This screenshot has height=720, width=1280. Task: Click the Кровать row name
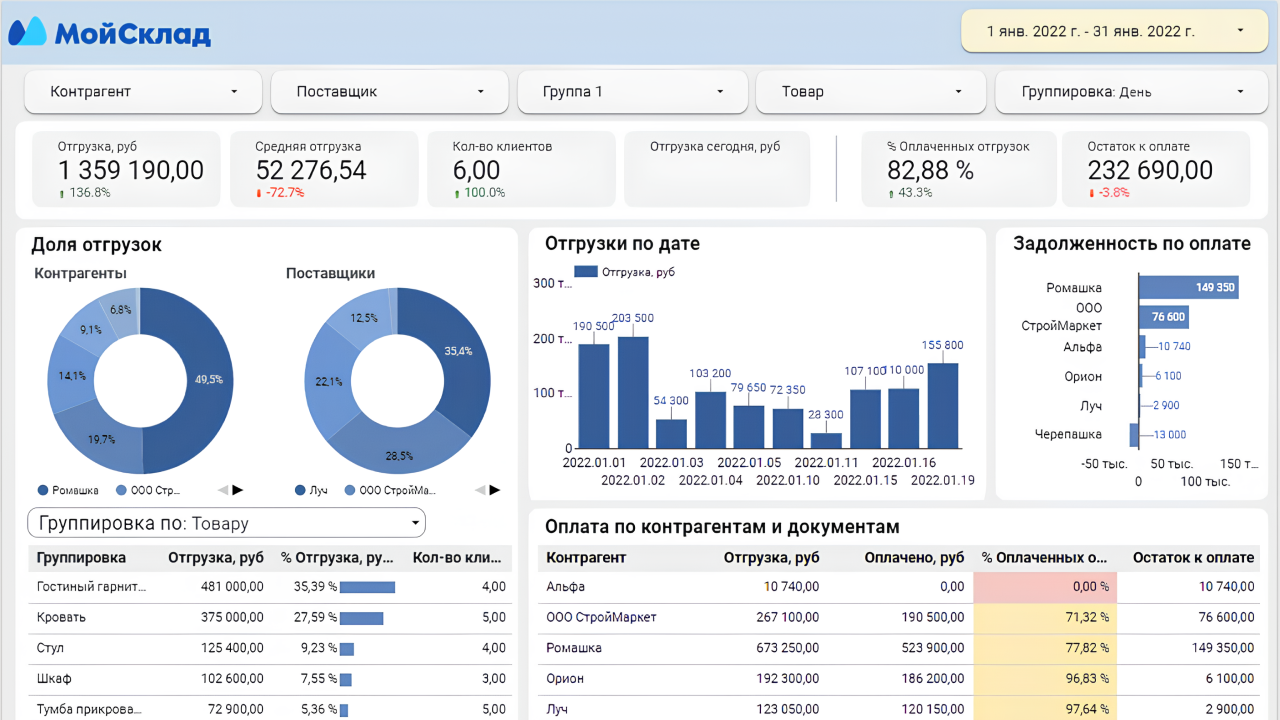coord(61,618)
